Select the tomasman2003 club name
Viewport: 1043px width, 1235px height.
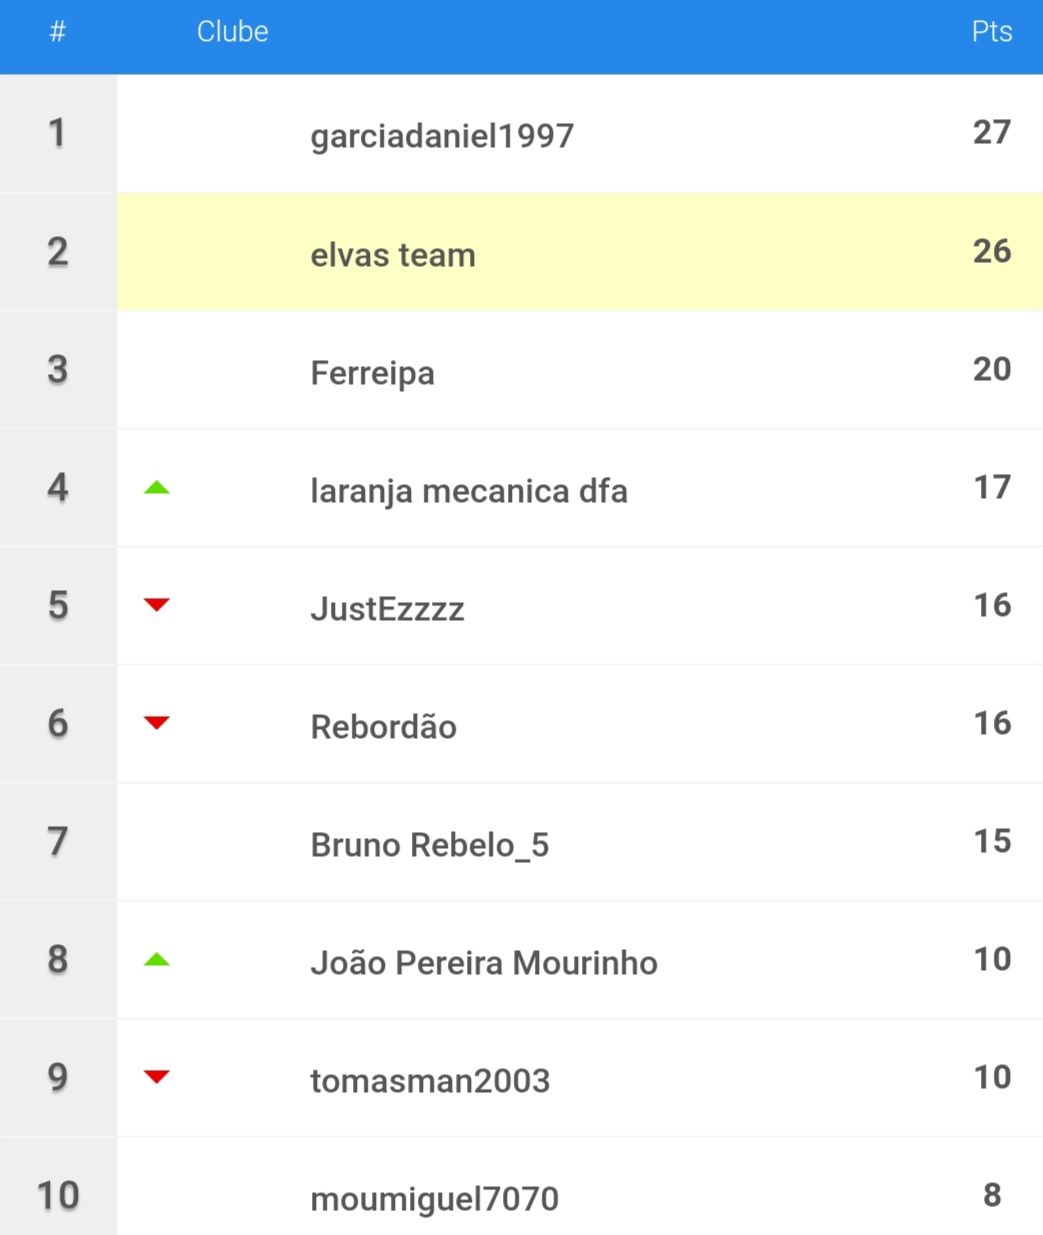(x=430, y=1081)
